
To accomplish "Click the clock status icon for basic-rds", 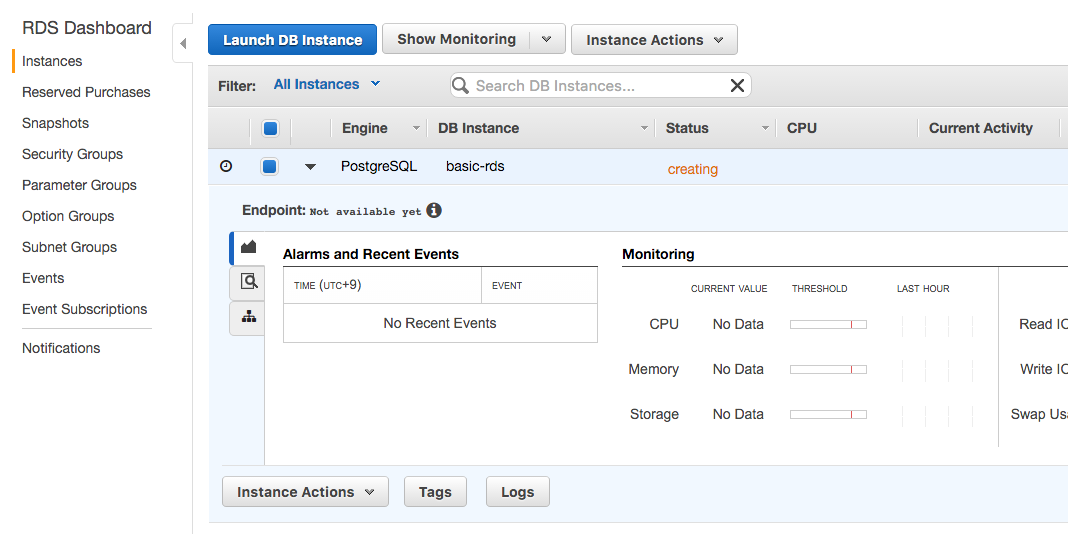I will [x=226, y=166].
